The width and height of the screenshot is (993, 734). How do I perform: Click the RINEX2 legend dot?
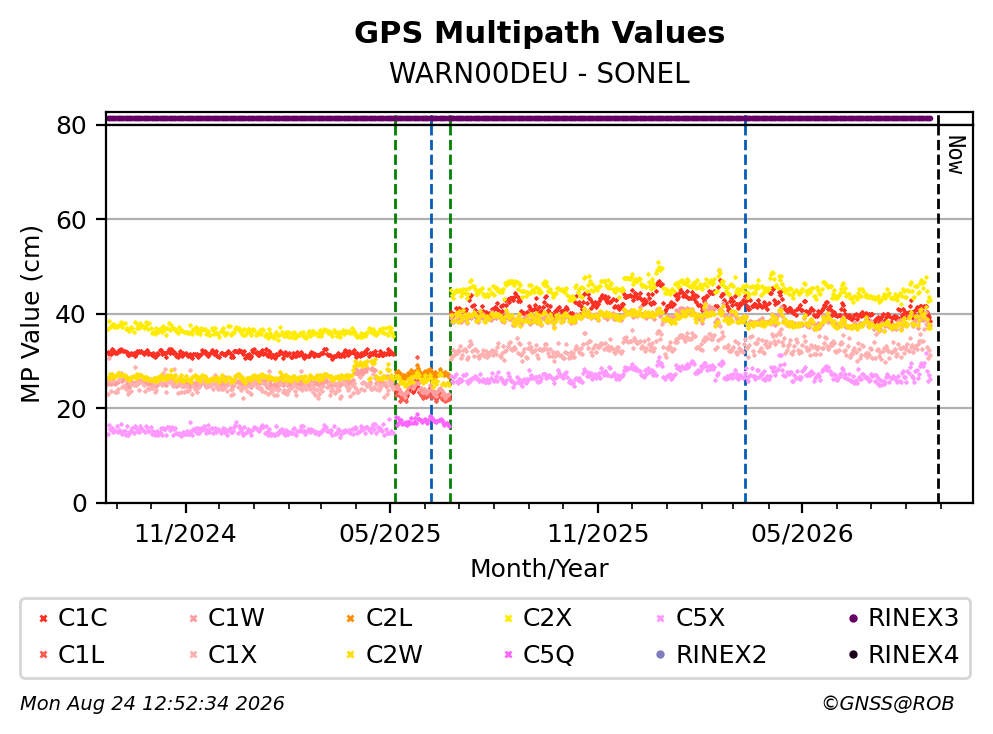pos(661,655)
